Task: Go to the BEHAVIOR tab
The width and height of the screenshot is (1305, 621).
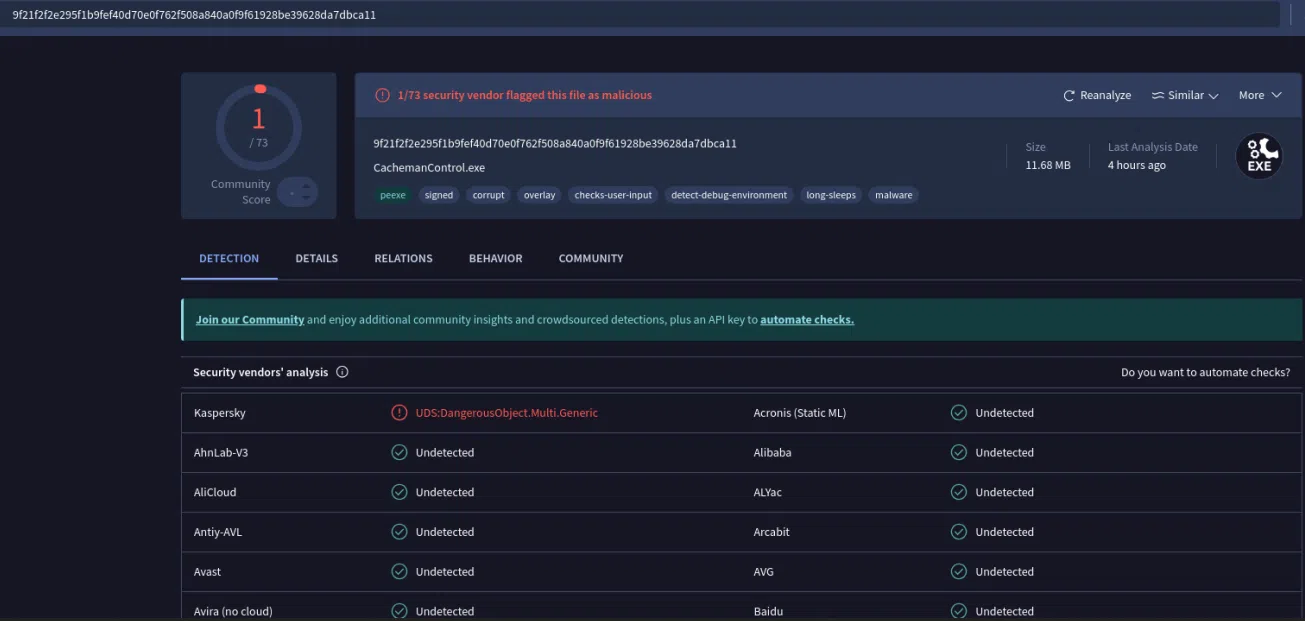Action: 495,258
